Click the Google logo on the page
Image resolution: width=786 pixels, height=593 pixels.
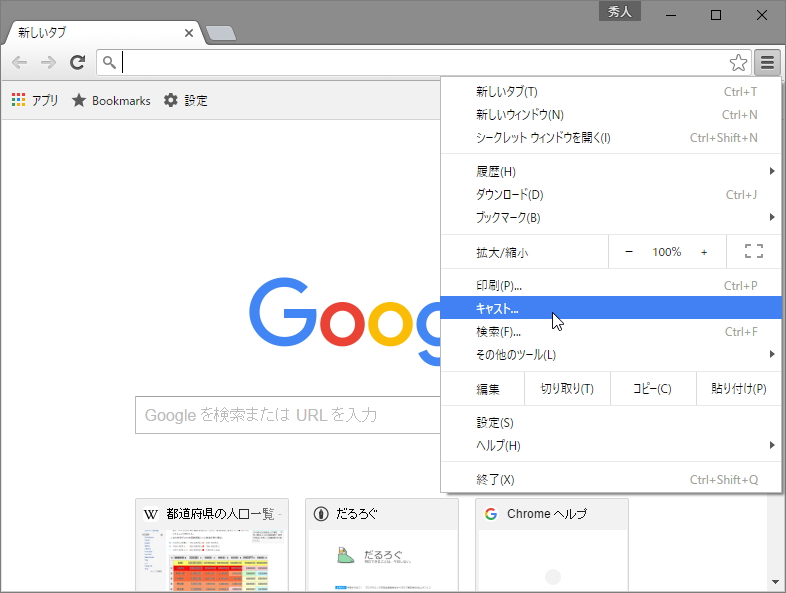point(345,321)
